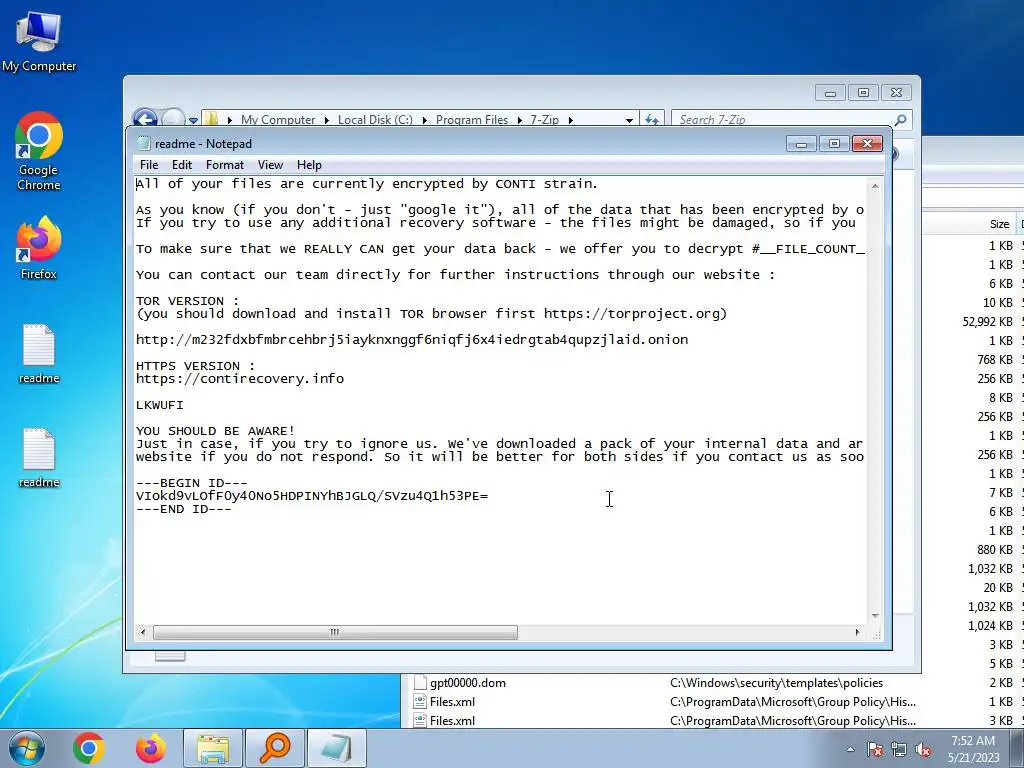
Task: Open network status tray icon
Action: pyautogui.click(x=899, y=749)
